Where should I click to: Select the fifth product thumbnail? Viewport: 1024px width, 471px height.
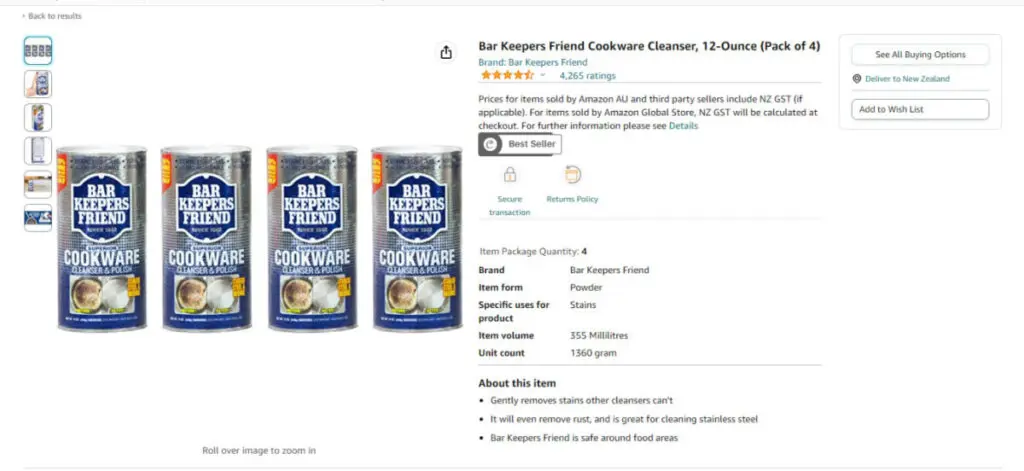click(38, 184)
